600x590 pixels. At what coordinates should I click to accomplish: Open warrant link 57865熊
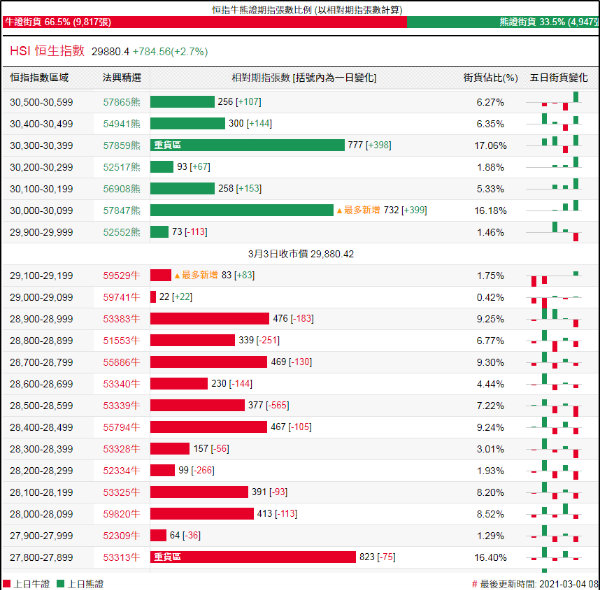pos(122,102)
